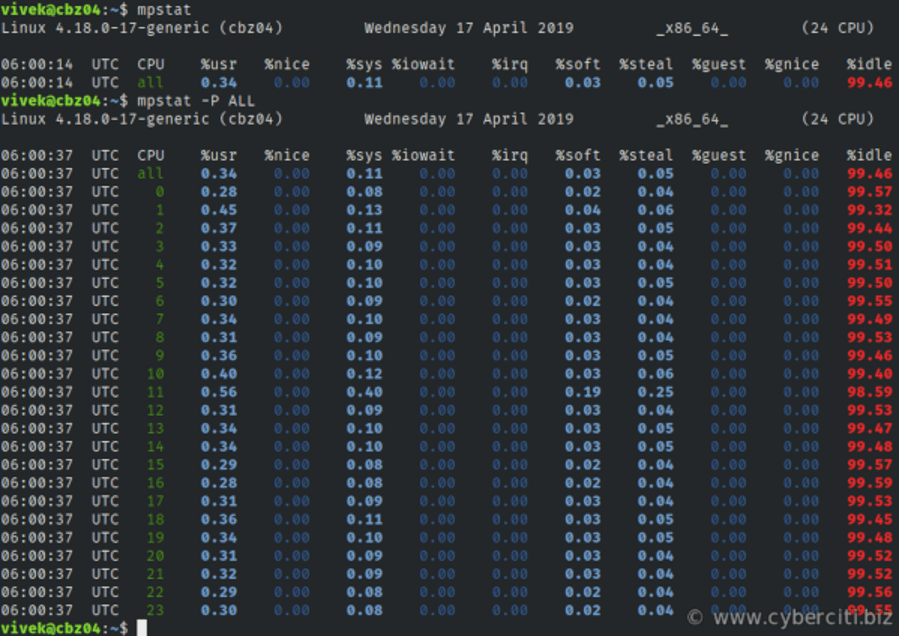
Task: Click idle value 99.32 in the CPU 1 row
Action: click(x=870, y=210)
